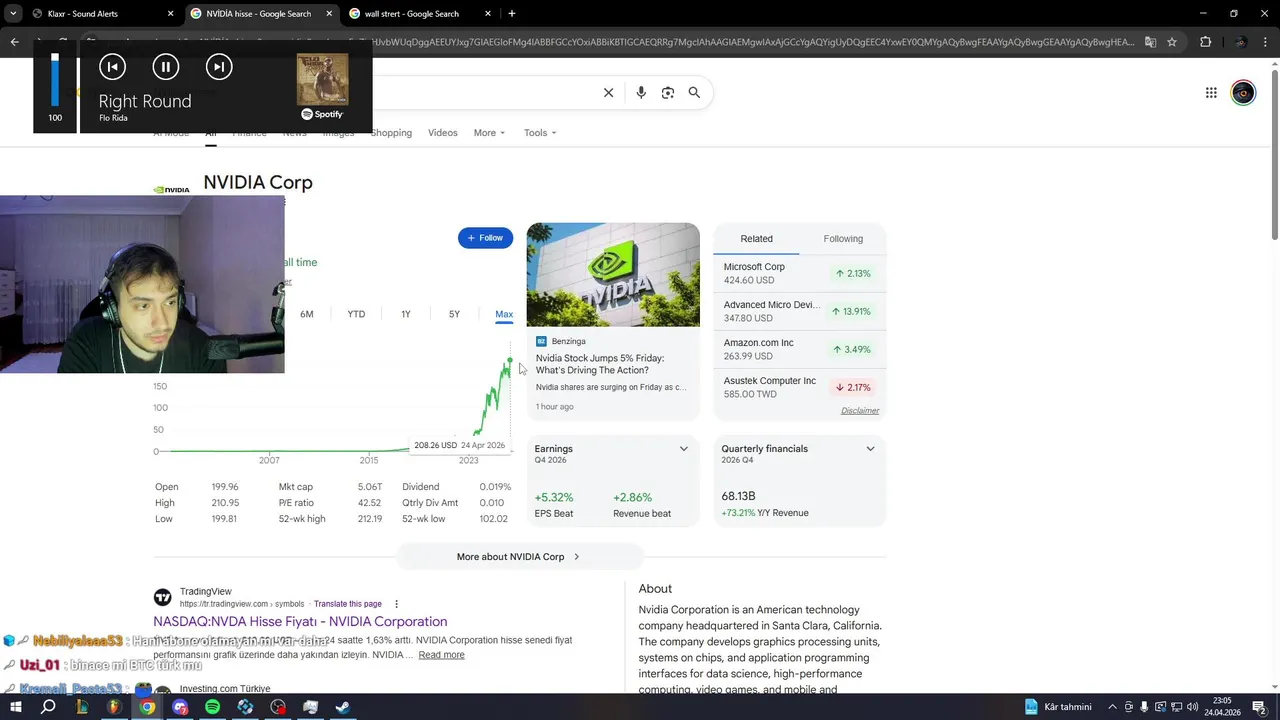
Task: Open the system volume speaker icon
Action: (x=1192, y=707)
